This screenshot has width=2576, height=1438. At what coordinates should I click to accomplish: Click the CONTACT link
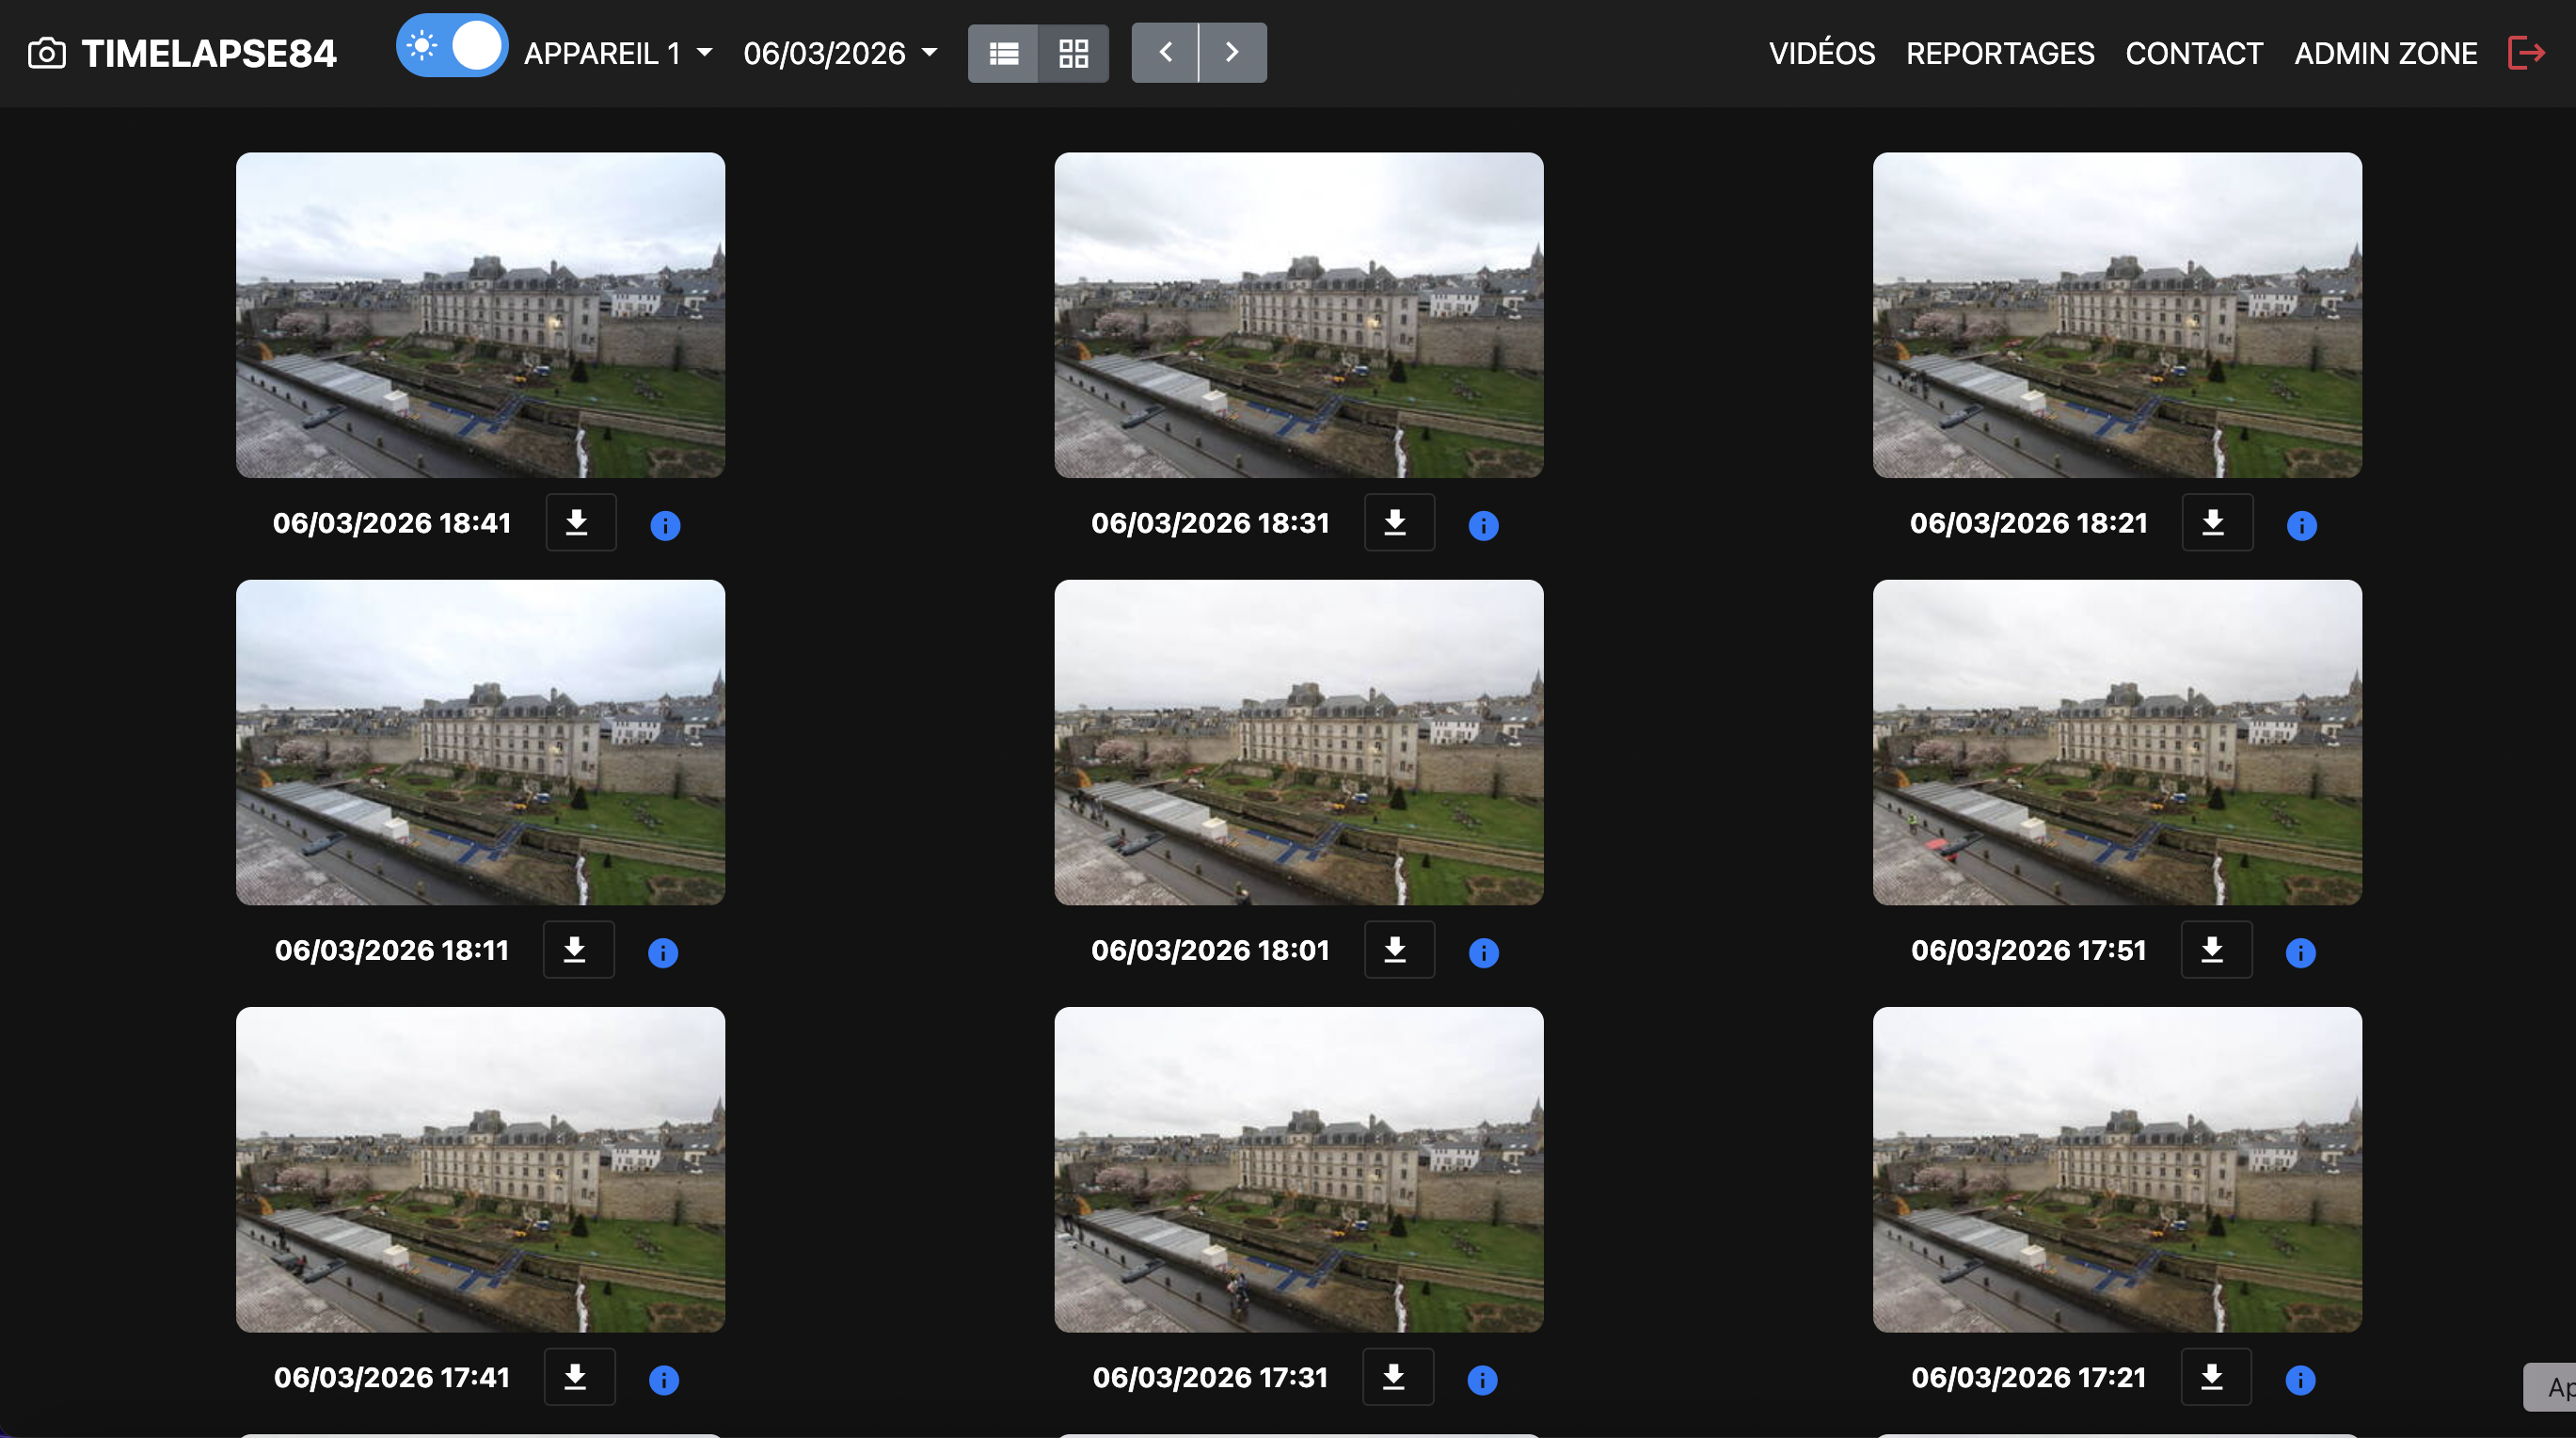pyautogui.click(x=2193, y=53)
